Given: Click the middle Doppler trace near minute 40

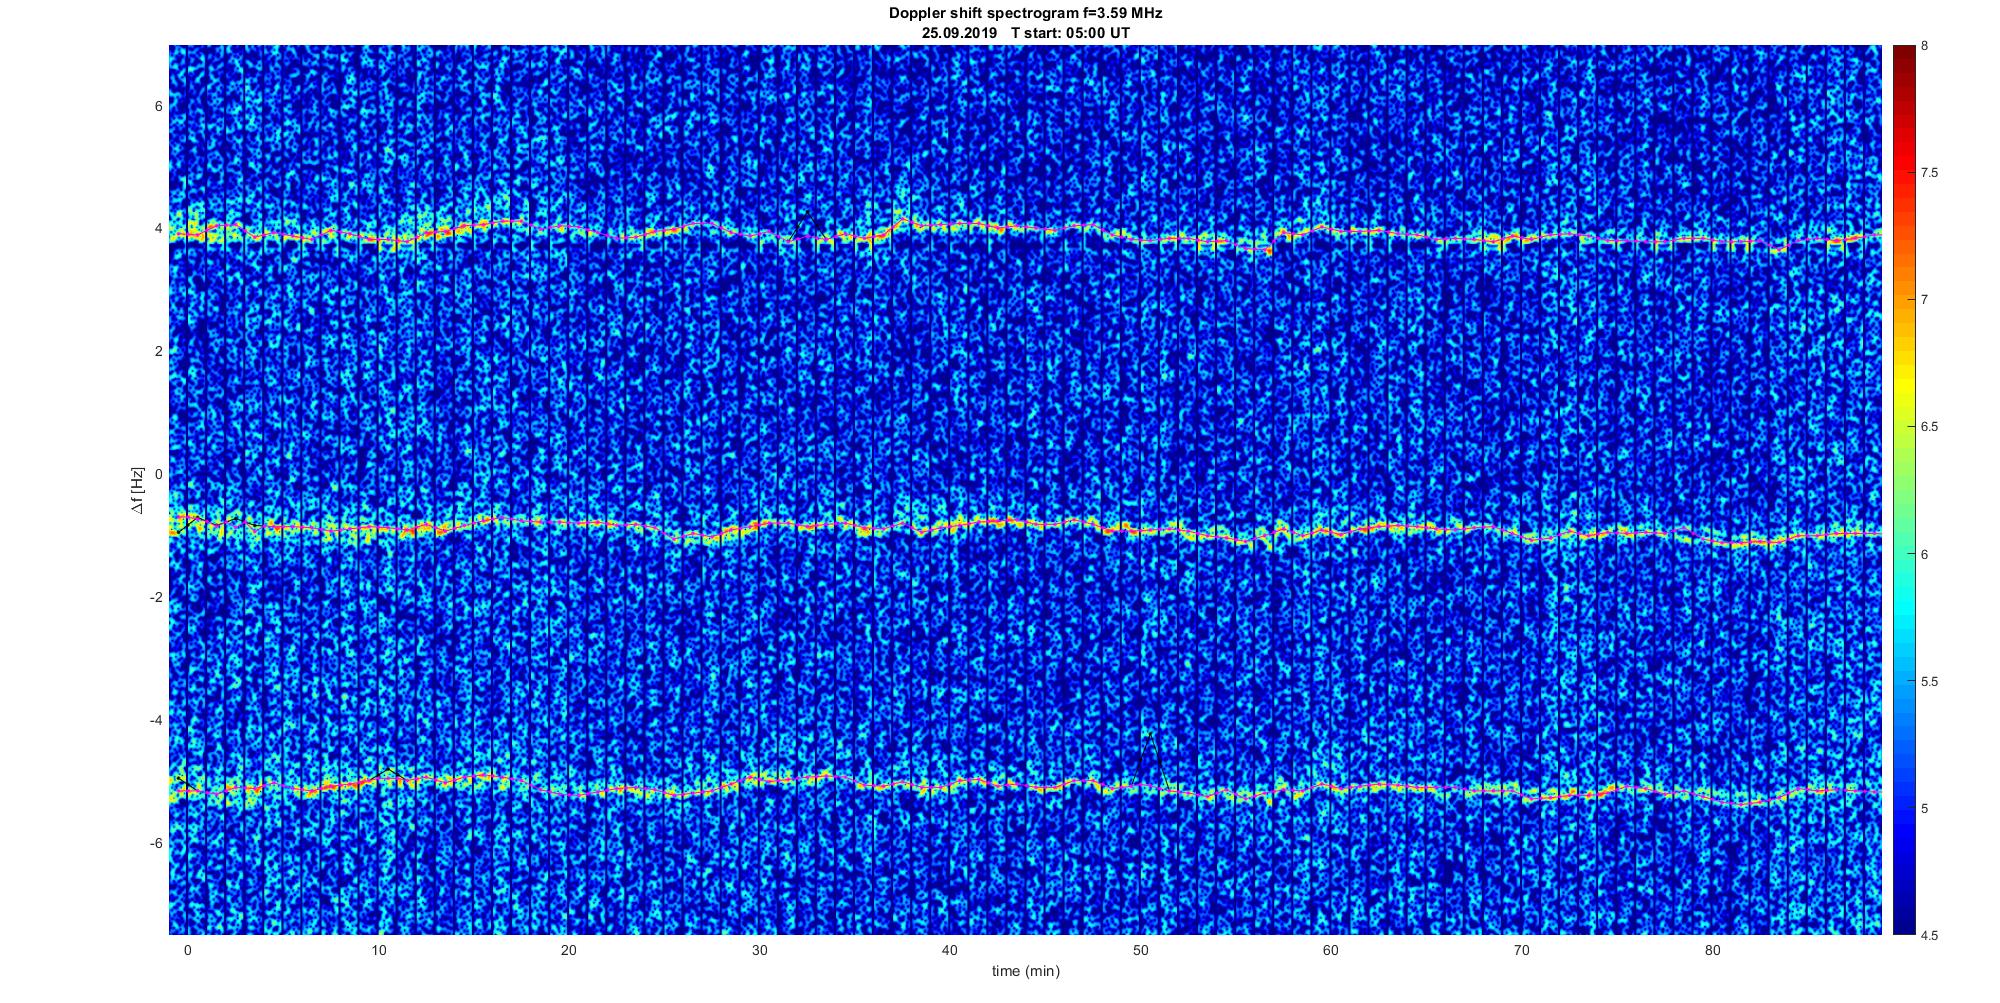Looking at the screenshot, I should pos(950,524).
